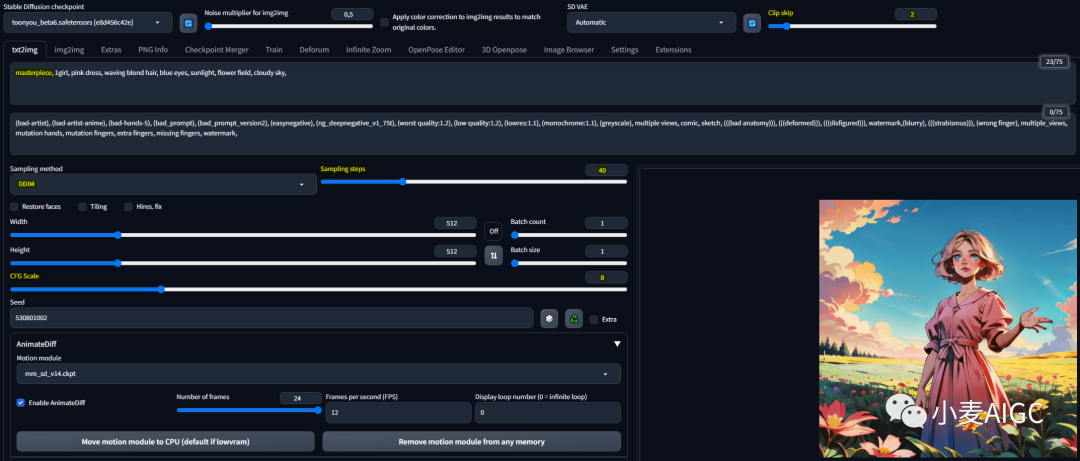Click the Noise multiplier value box

353,14
